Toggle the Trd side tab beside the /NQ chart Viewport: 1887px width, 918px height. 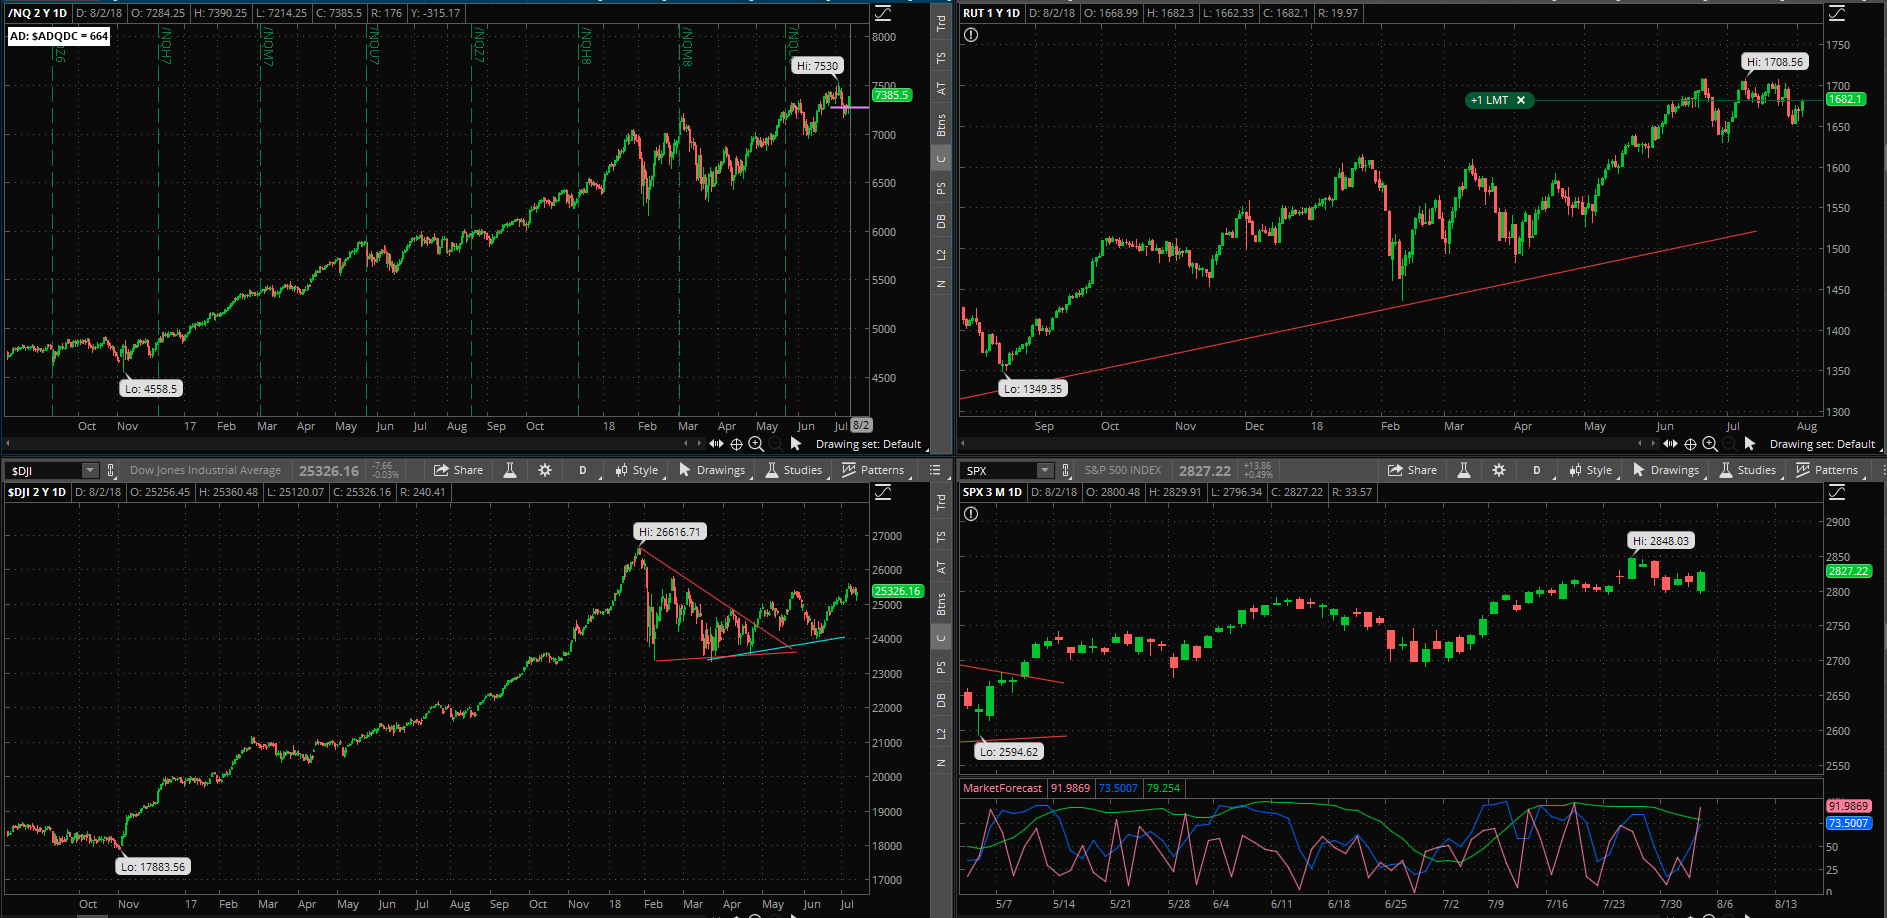tap(941, 24)
